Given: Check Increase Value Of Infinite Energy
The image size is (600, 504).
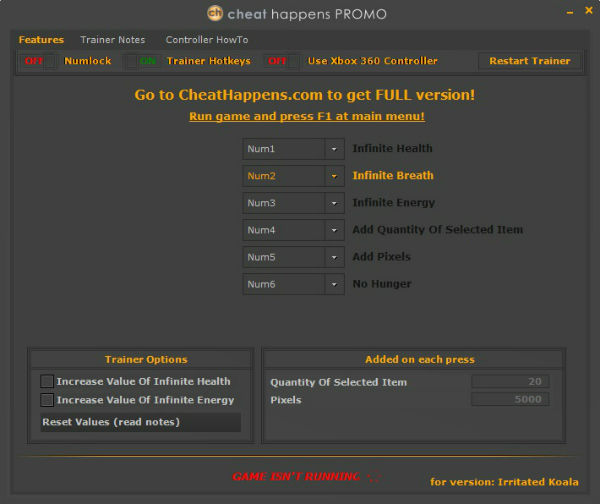Looking at the screenshot, I should (47, 400).
